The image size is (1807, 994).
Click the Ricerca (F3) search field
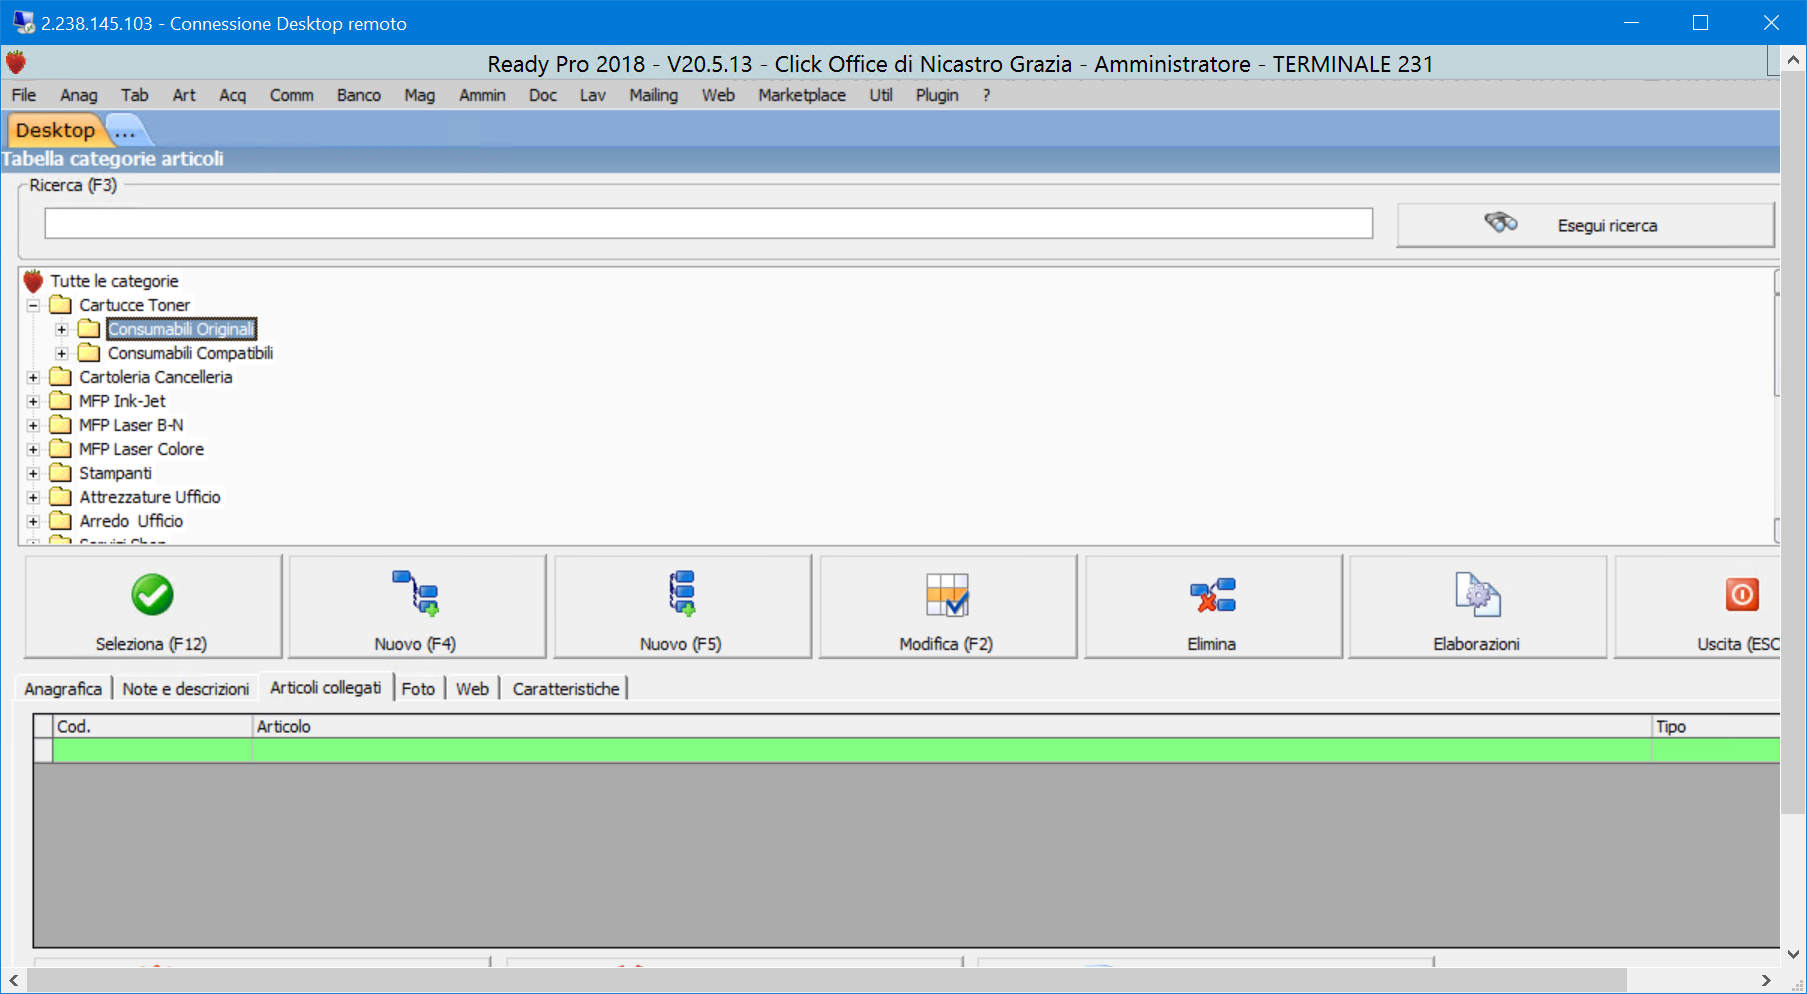point(708,223)
